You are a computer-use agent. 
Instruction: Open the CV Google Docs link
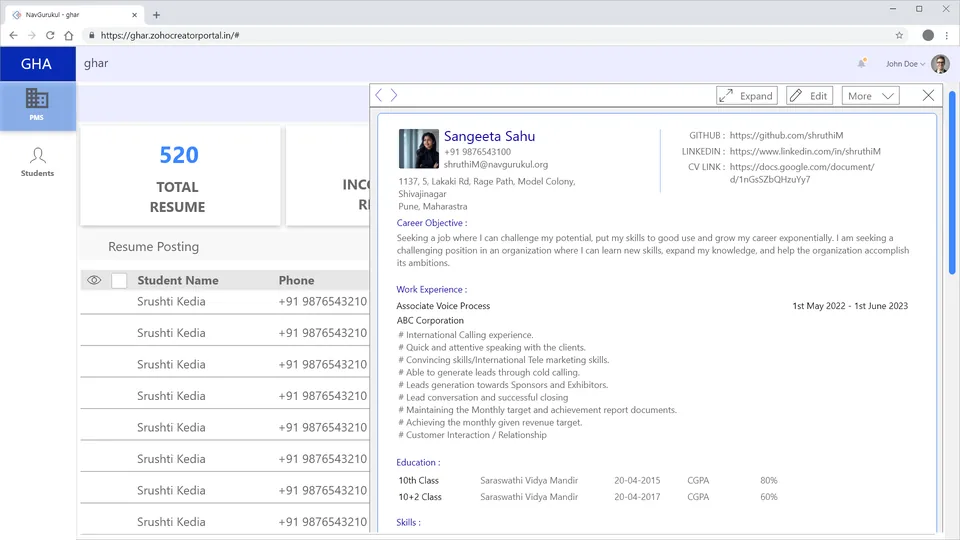801,173
